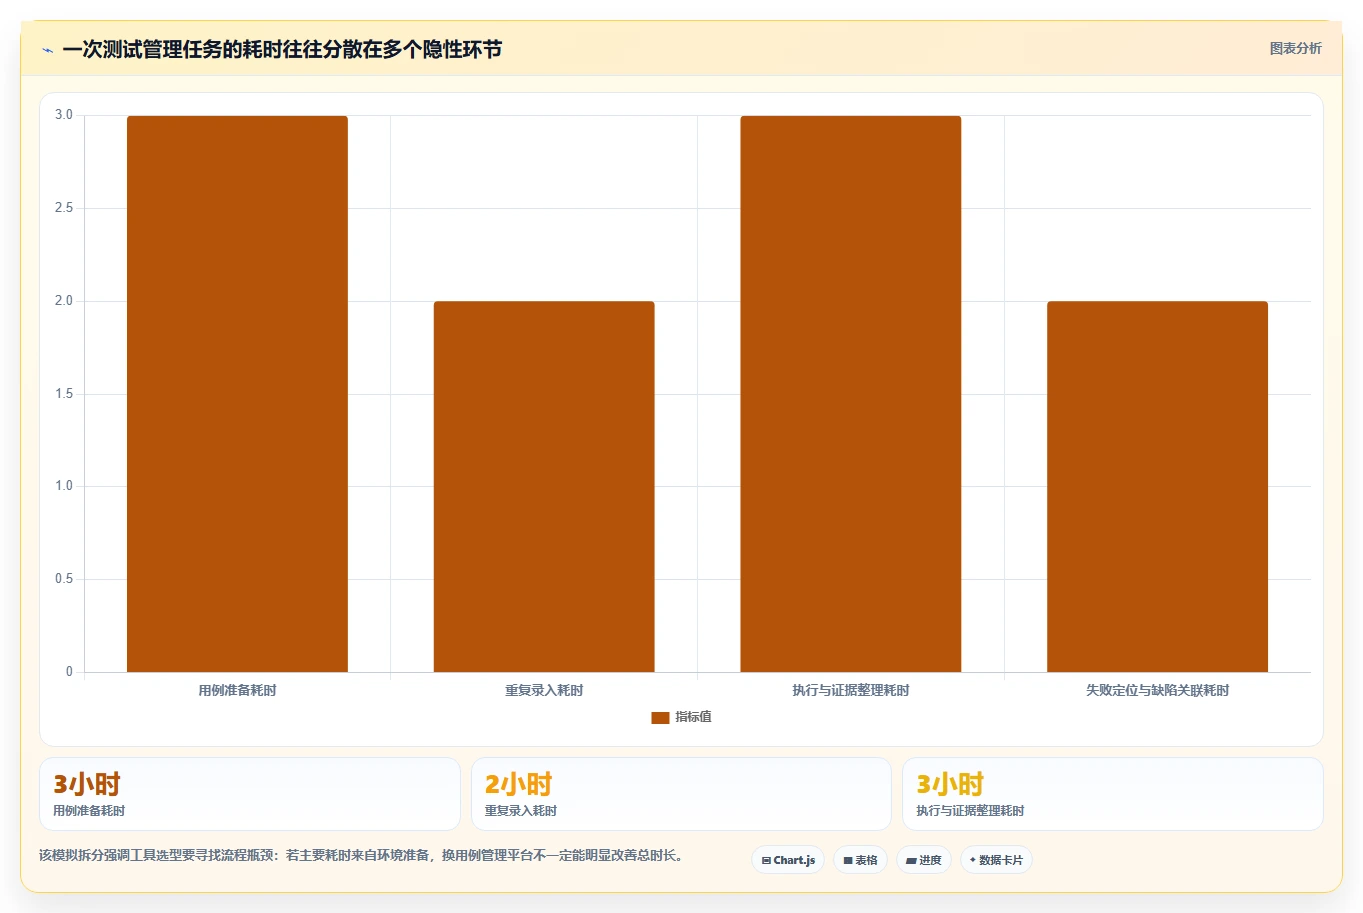Image resolution: width=1363 pixels, height=913 pixels.
Task: Open the 图表分析 label in header
Action: pos(1295,48)
